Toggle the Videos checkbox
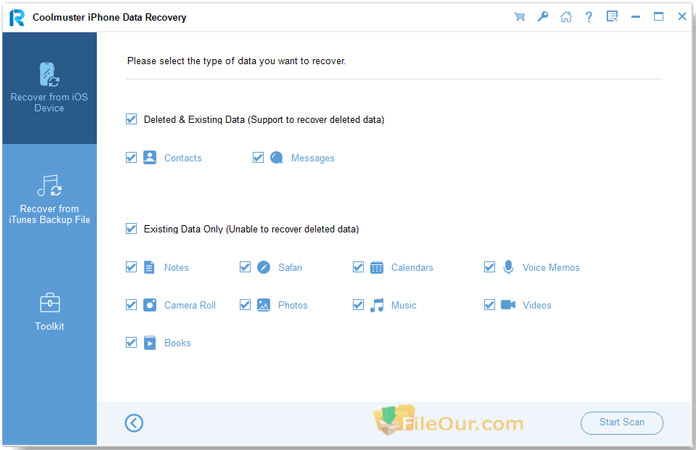696x450 pixels. (489, 305)
